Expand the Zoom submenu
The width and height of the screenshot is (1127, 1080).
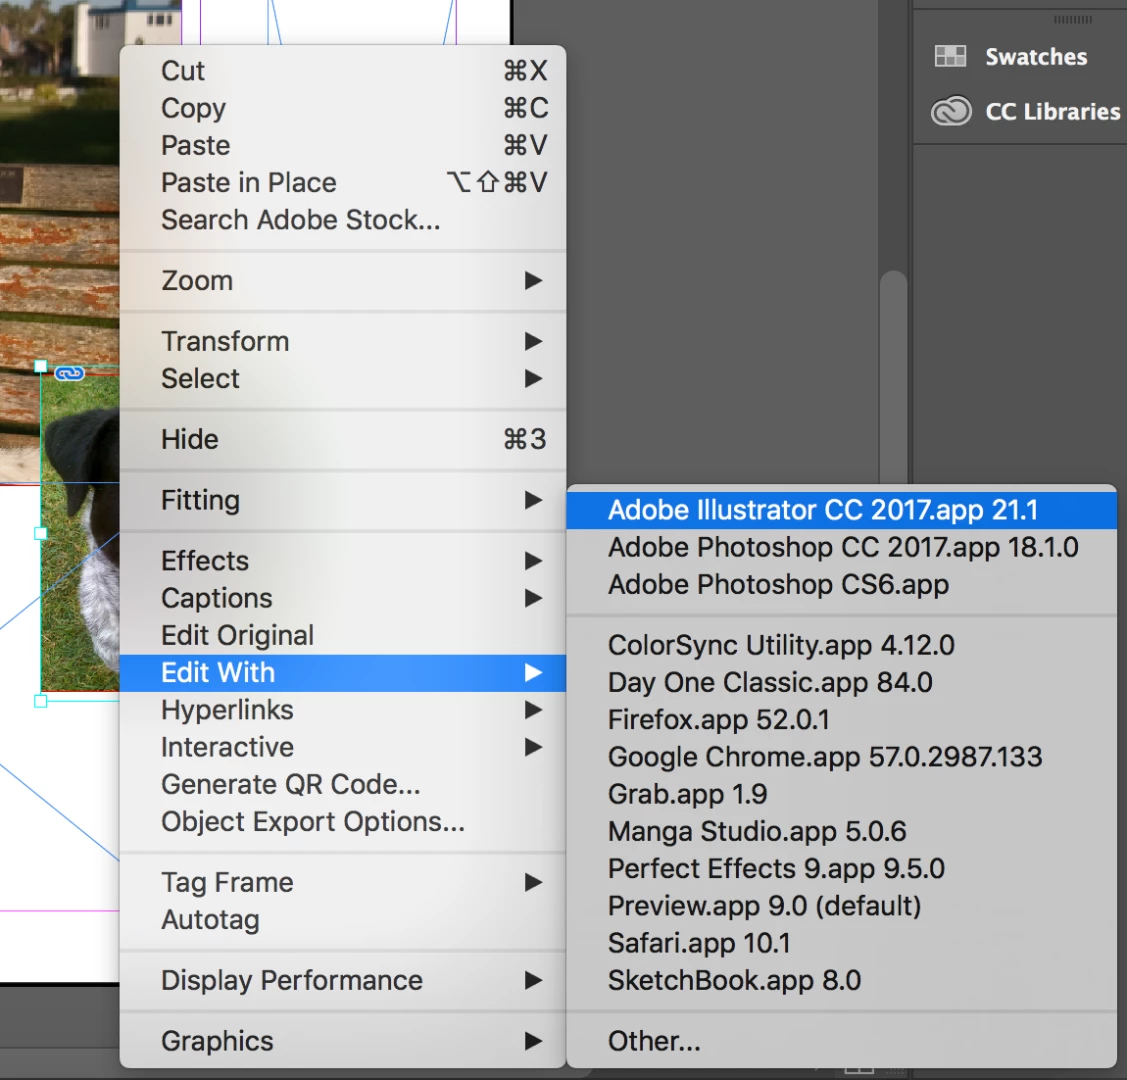(x=343, y=280)
